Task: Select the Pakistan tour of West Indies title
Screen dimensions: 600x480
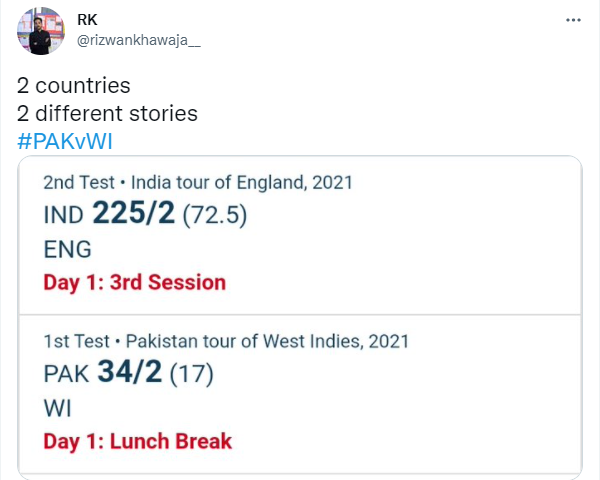Action: click(x=226, y=342)
